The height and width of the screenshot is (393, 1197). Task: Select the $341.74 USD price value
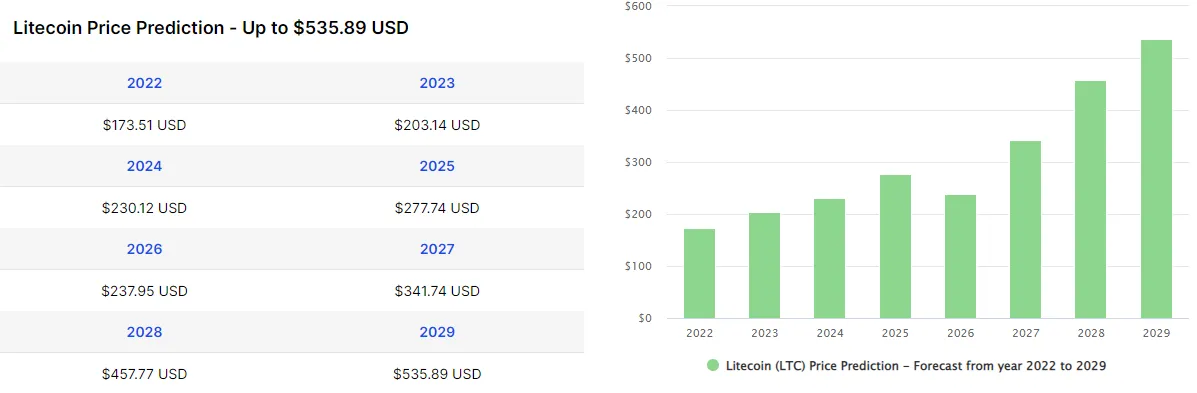(x=437, y=292)
